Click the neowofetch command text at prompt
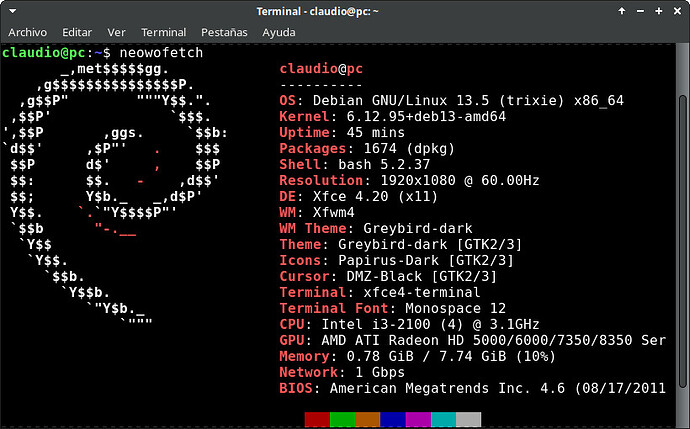This screenshot has width=690, height=429. (x=161, y=52)
